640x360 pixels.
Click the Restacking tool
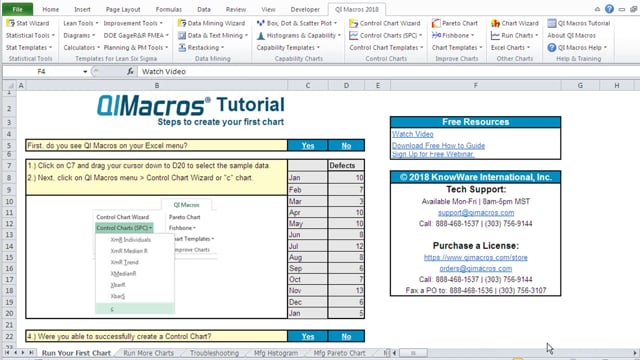[x=201, y=48]
